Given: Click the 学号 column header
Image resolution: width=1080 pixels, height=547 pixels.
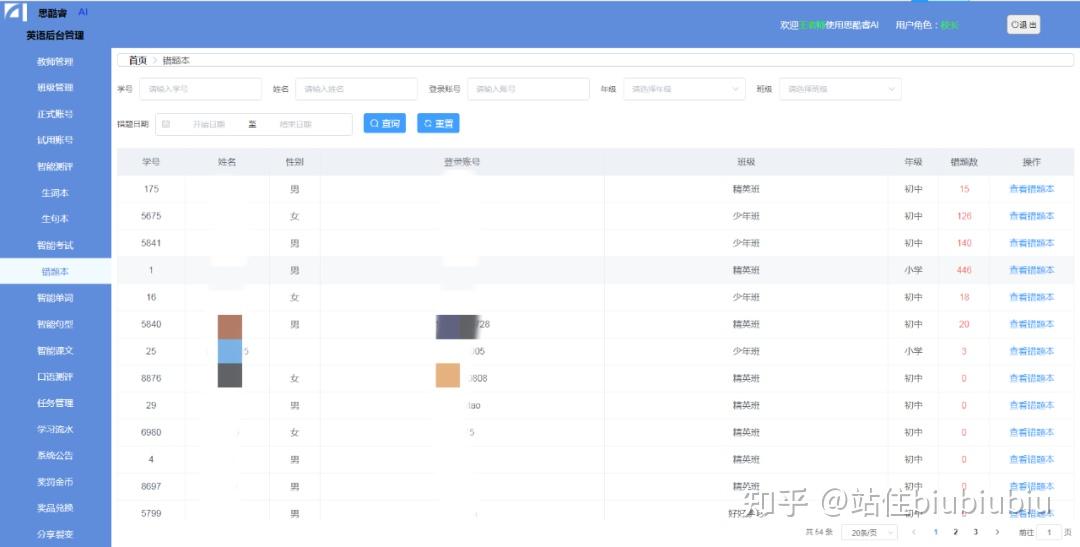Looking at the screenshot, I should (151, 162).
